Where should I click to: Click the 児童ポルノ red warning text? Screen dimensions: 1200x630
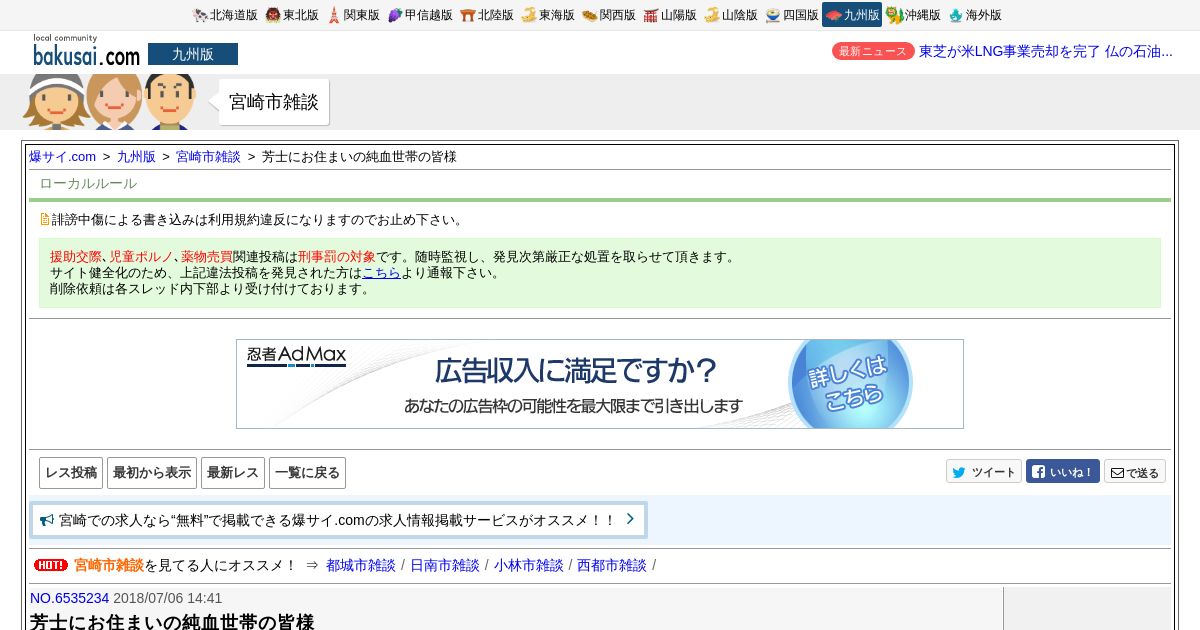coord(141,257)
